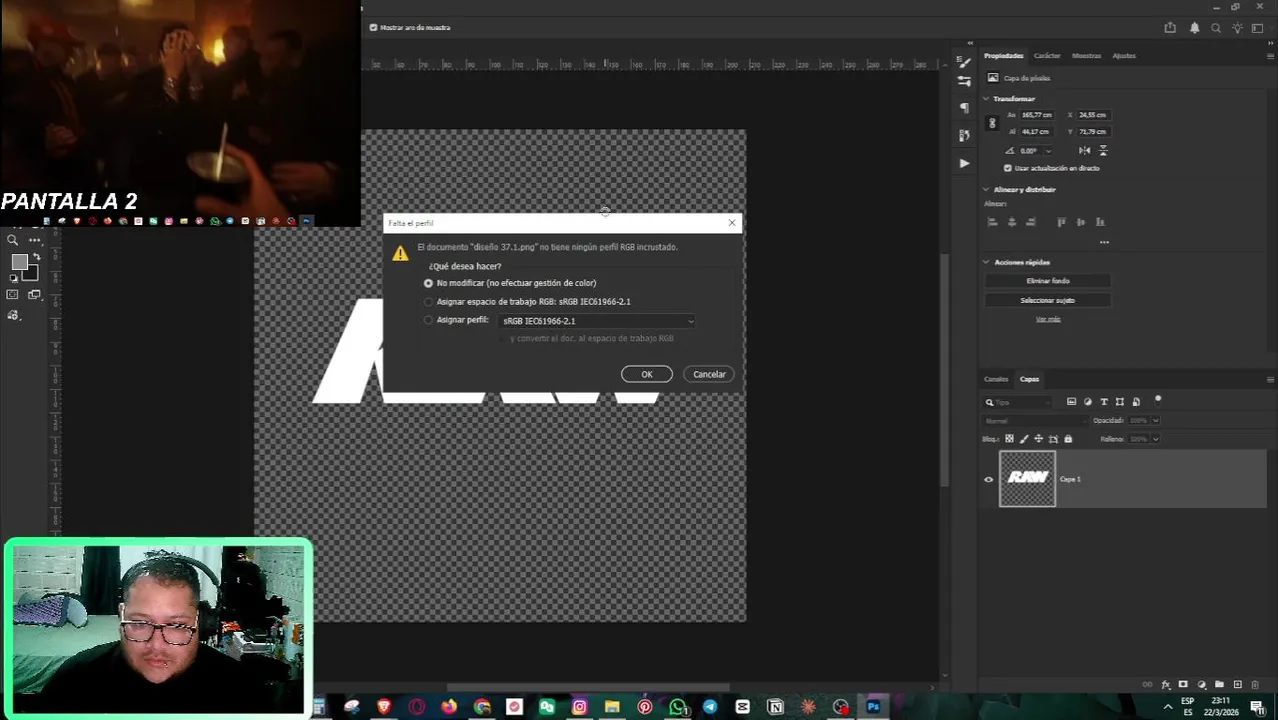The image size is (1278, 720).
Task: Open the Relleno dropdown arrow
Action: pos(1156,439)
